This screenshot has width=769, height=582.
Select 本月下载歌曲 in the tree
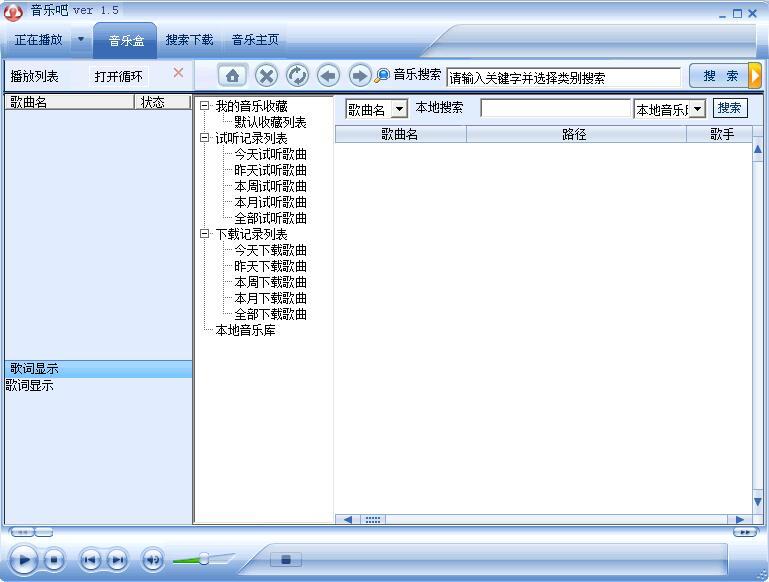(x=270, y=298)
